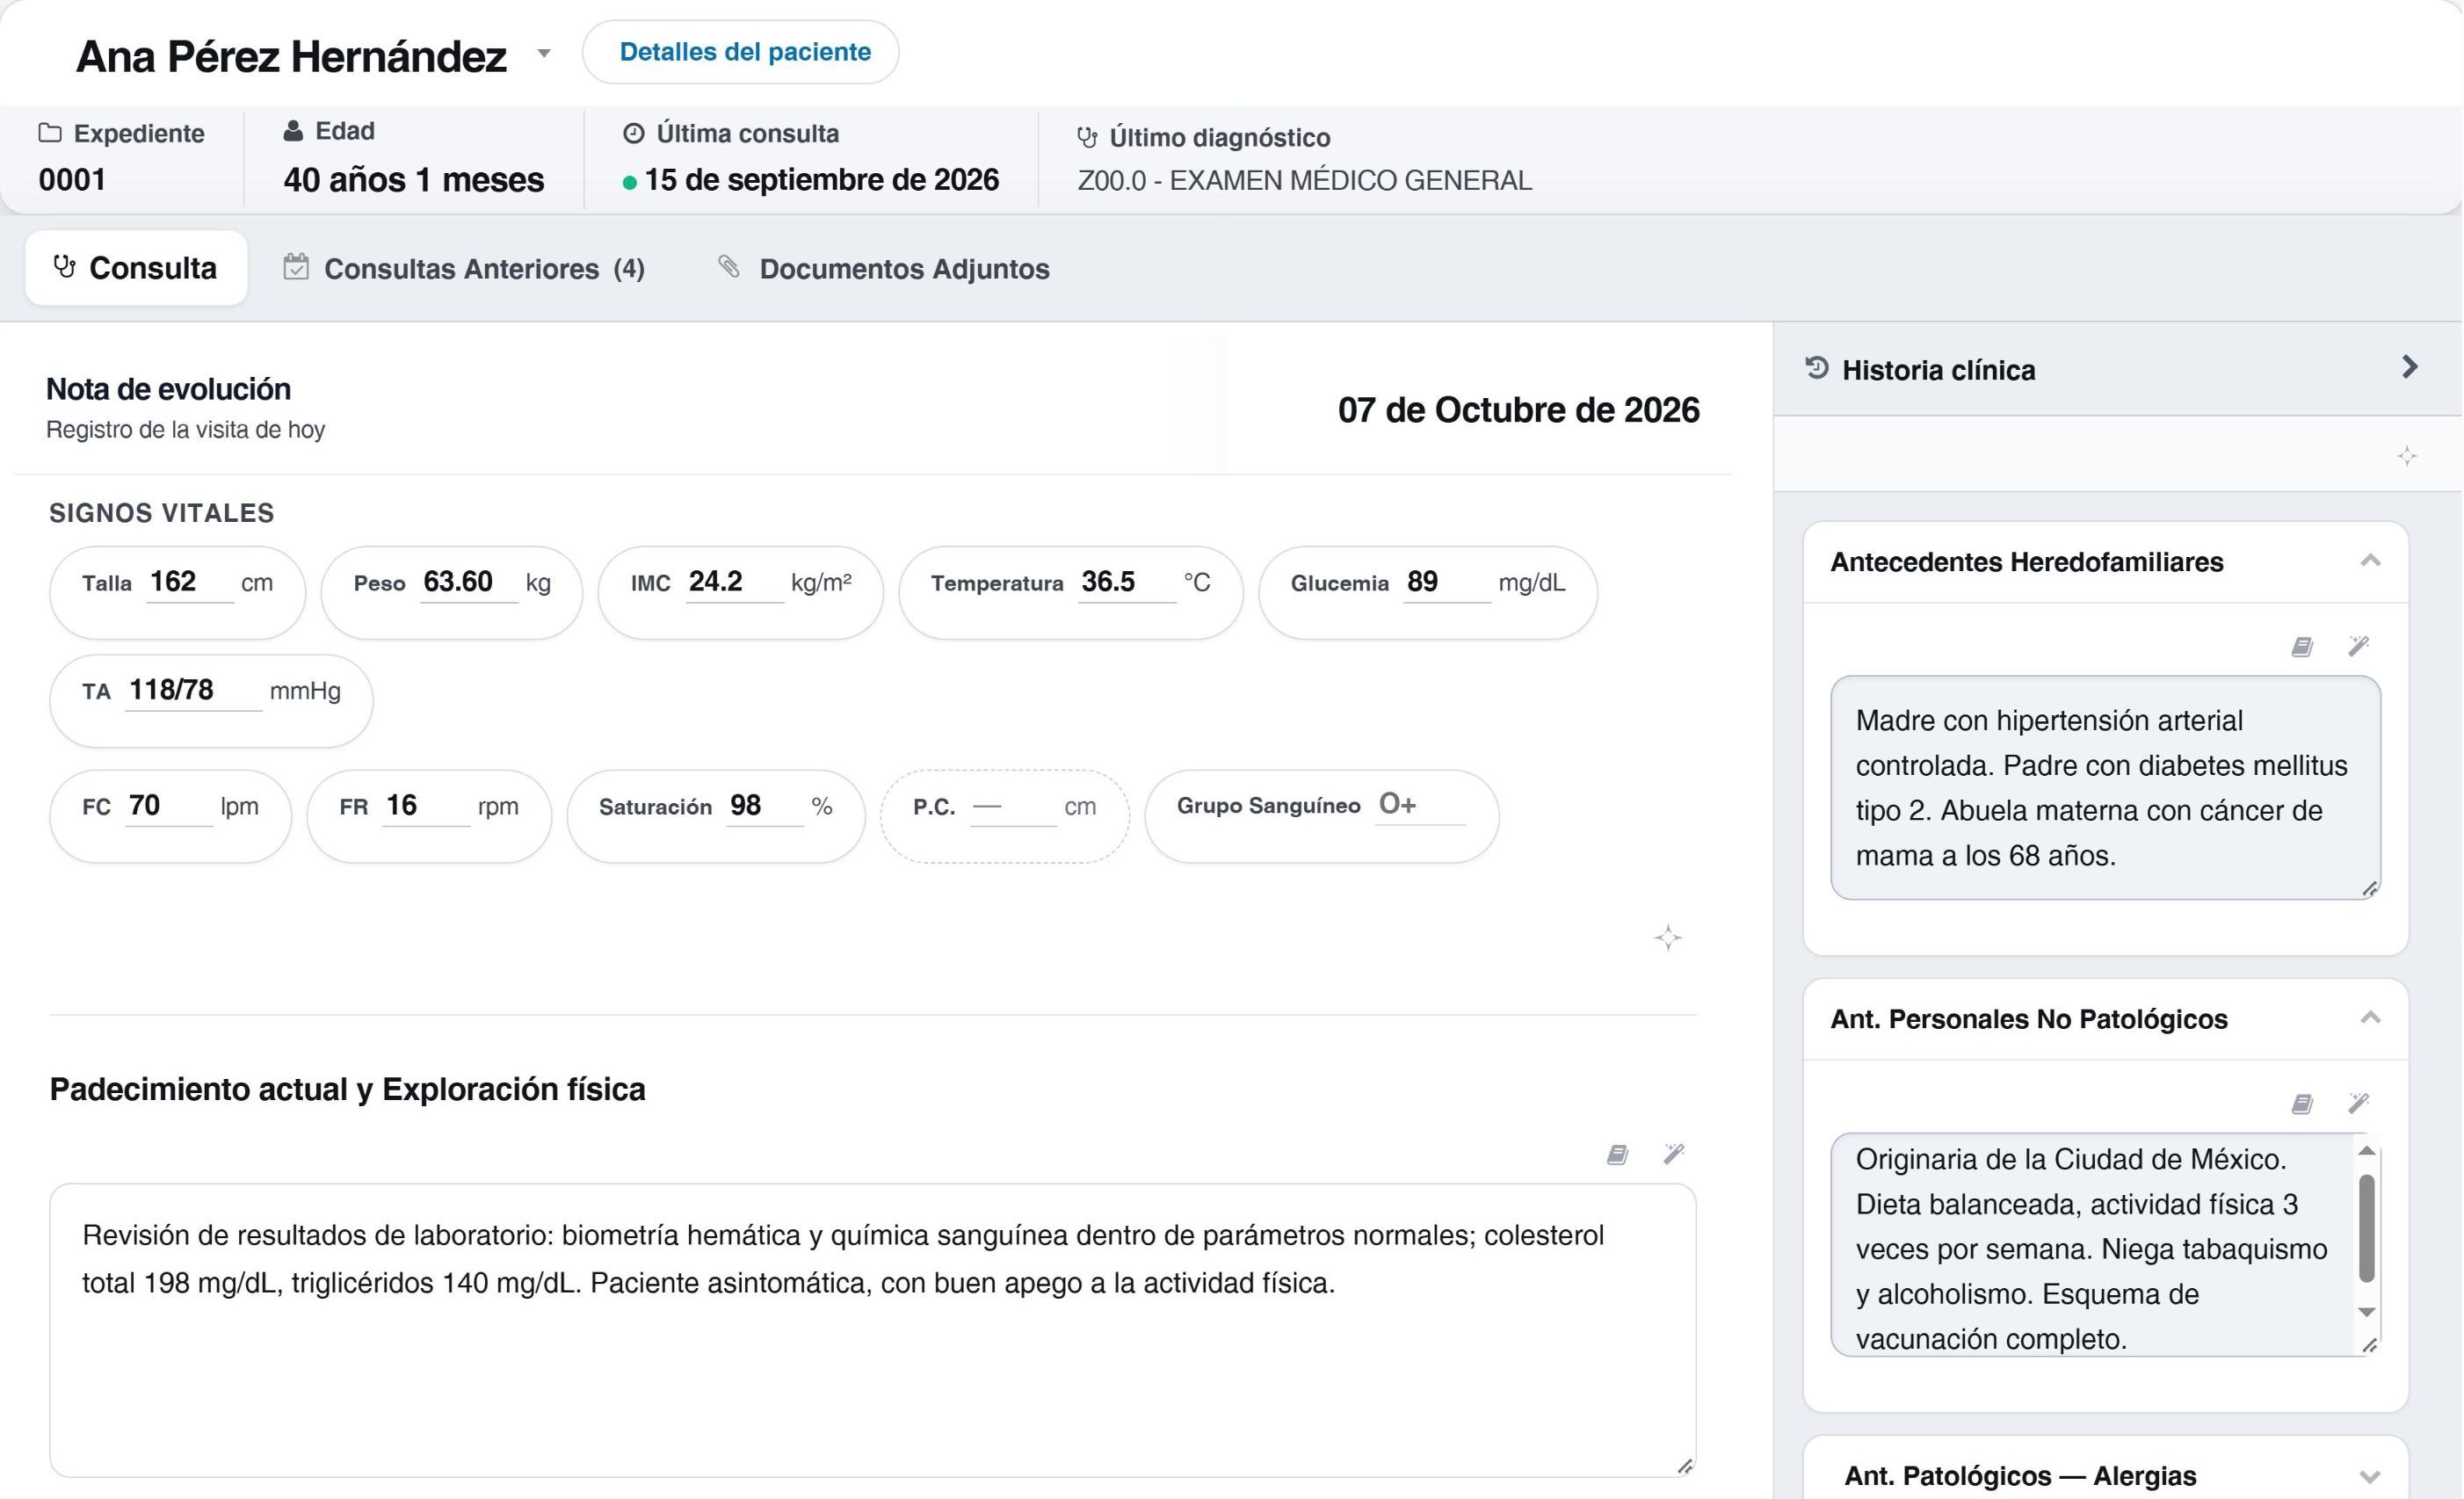
Task: Open the Documentos Adjuntos tab
Action: coord(884,268)
